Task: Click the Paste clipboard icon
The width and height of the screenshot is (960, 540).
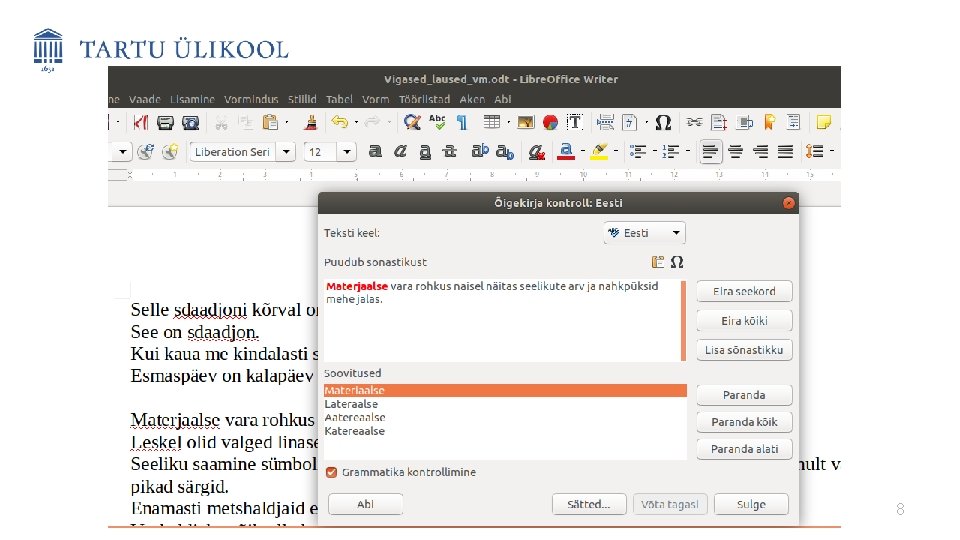Action: 270,122
